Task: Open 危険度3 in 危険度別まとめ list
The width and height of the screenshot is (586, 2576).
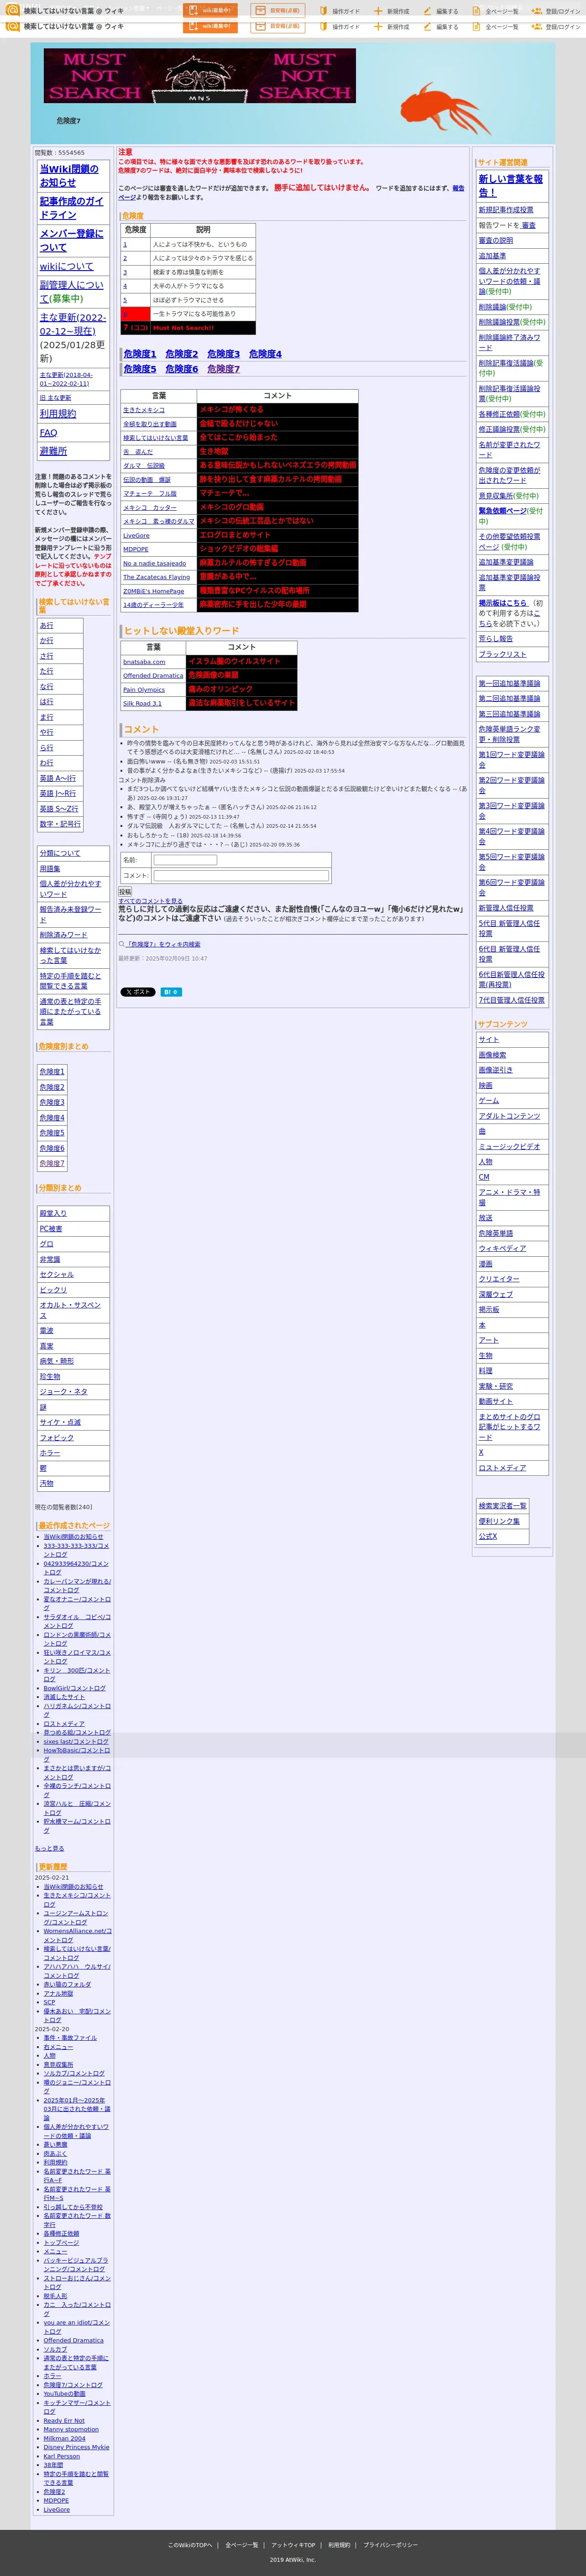Action: pyautogui.click(x=52, y=1102)
